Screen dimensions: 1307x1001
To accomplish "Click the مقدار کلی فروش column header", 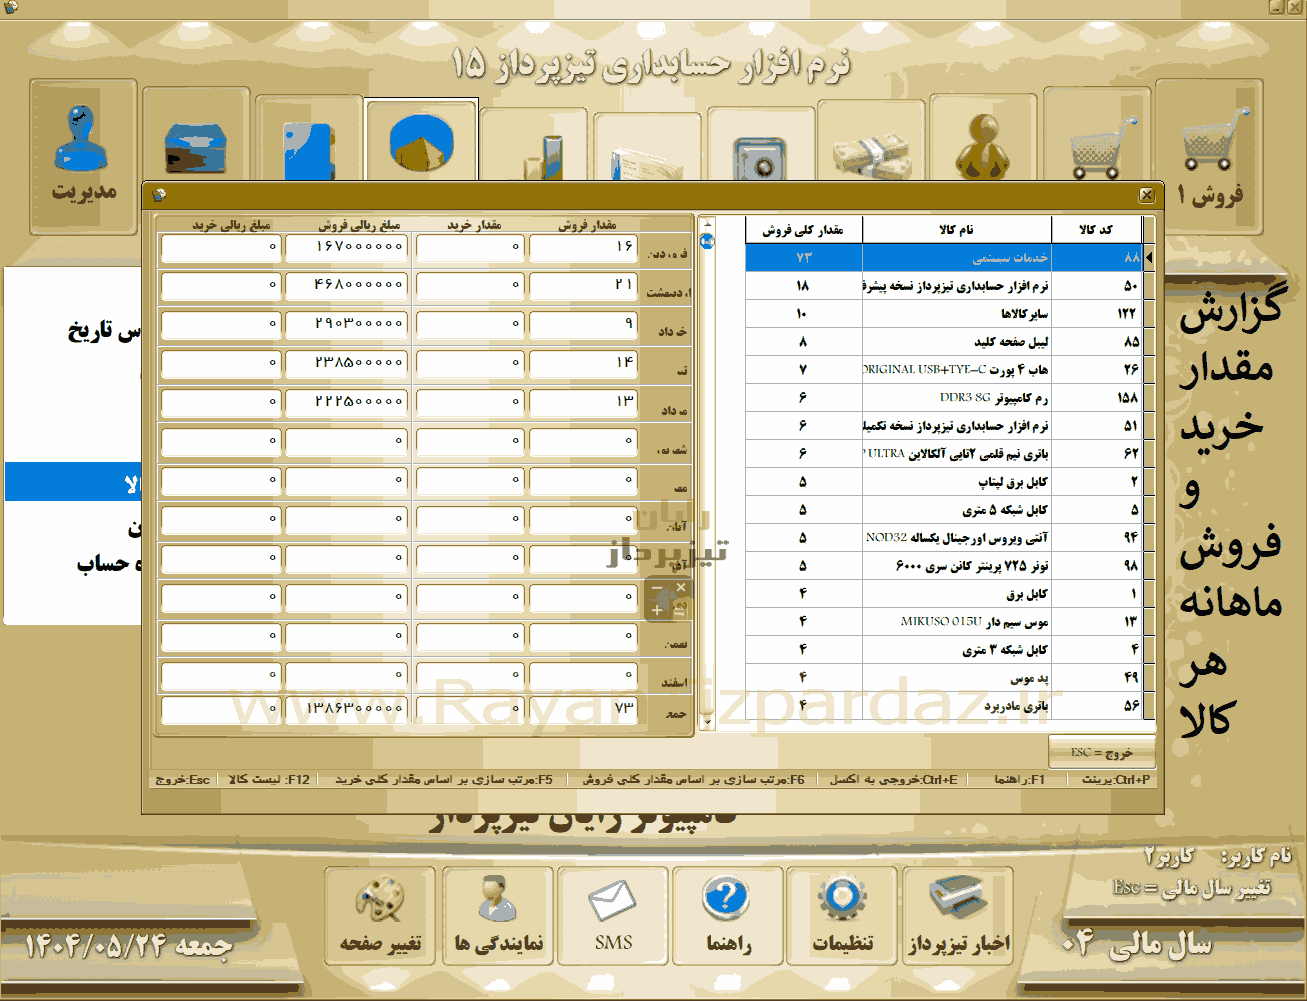I will (x=804, y=230).
